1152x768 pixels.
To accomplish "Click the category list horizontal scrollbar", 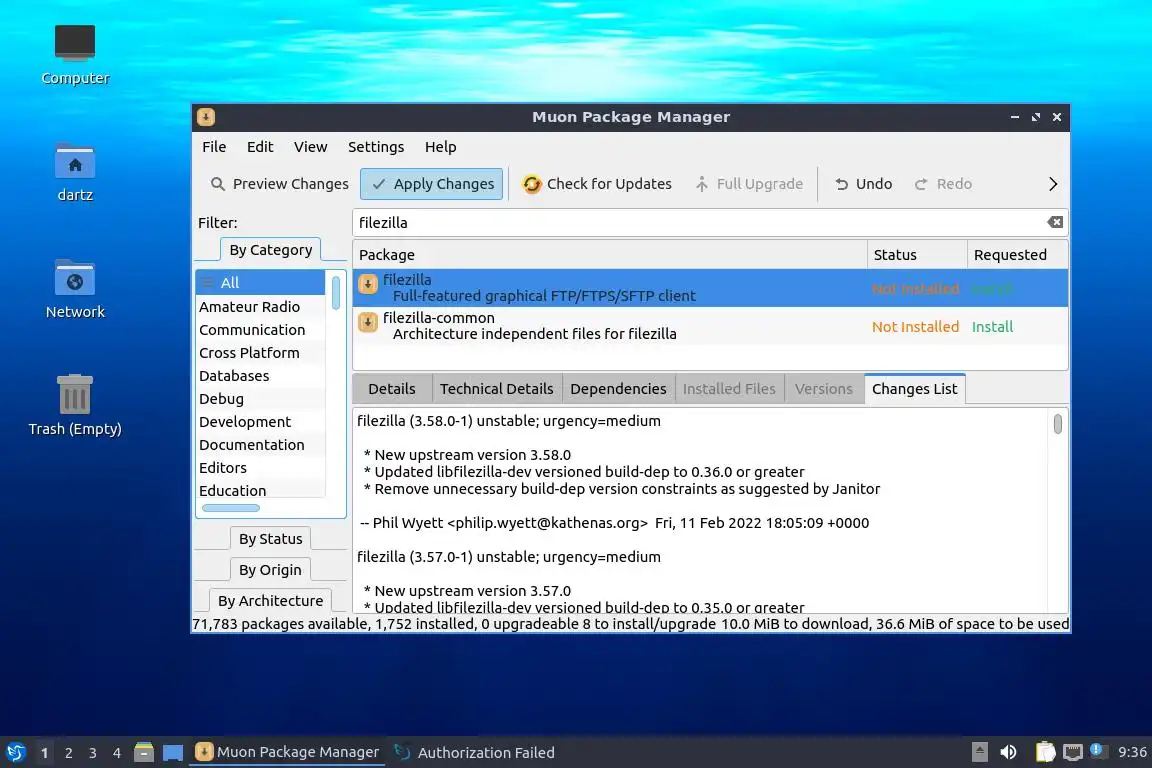I will coord(231,508).
